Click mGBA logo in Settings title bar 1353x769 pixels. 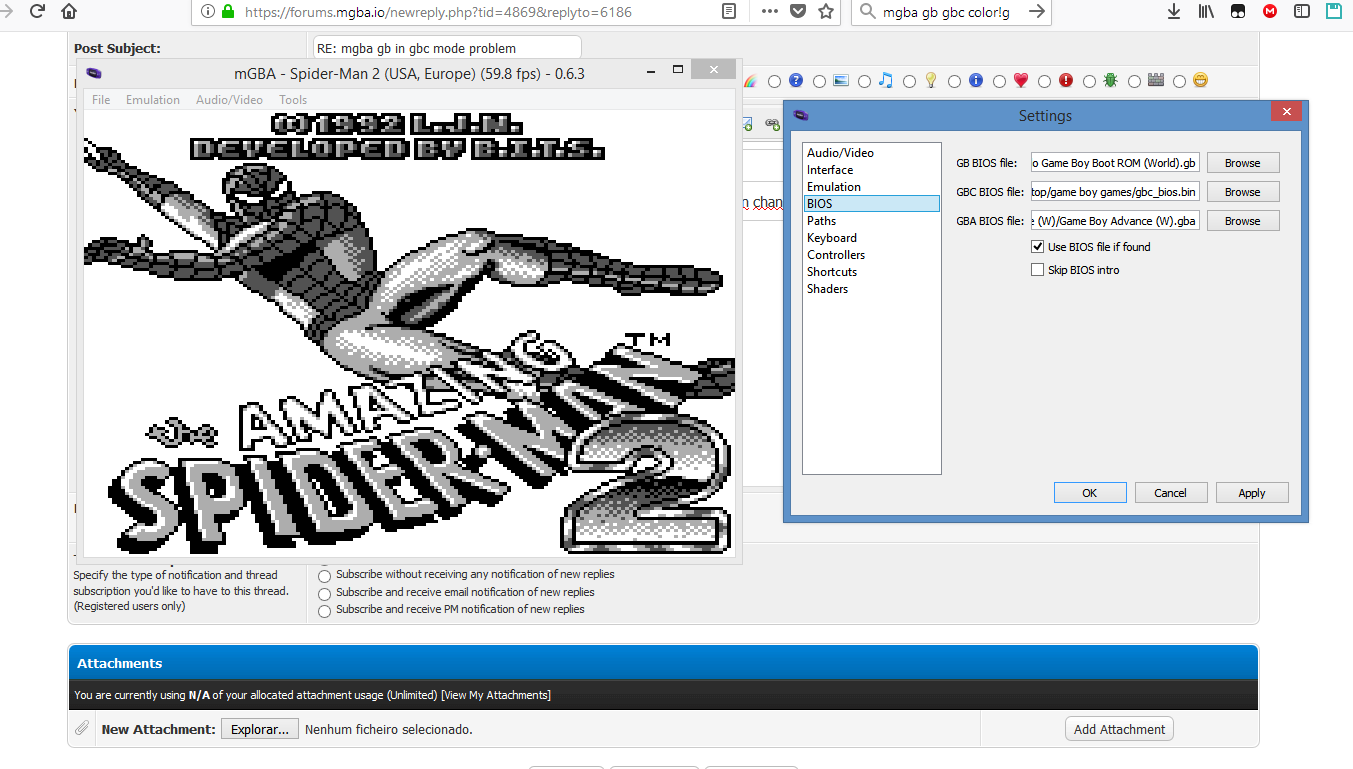click(801, 115)
